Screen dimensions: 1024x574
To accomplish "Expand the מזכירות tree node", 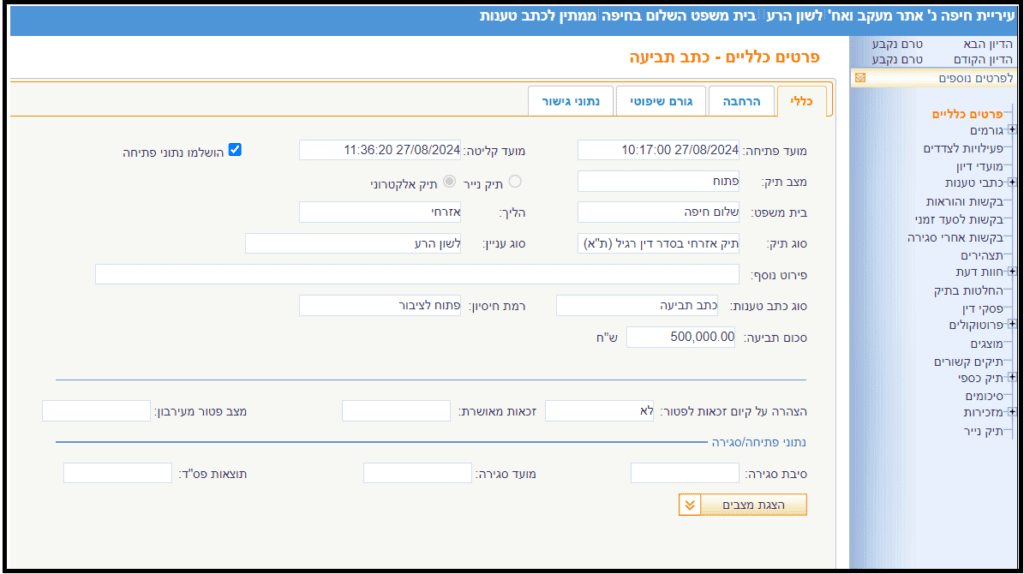I will pos(1012,412).
